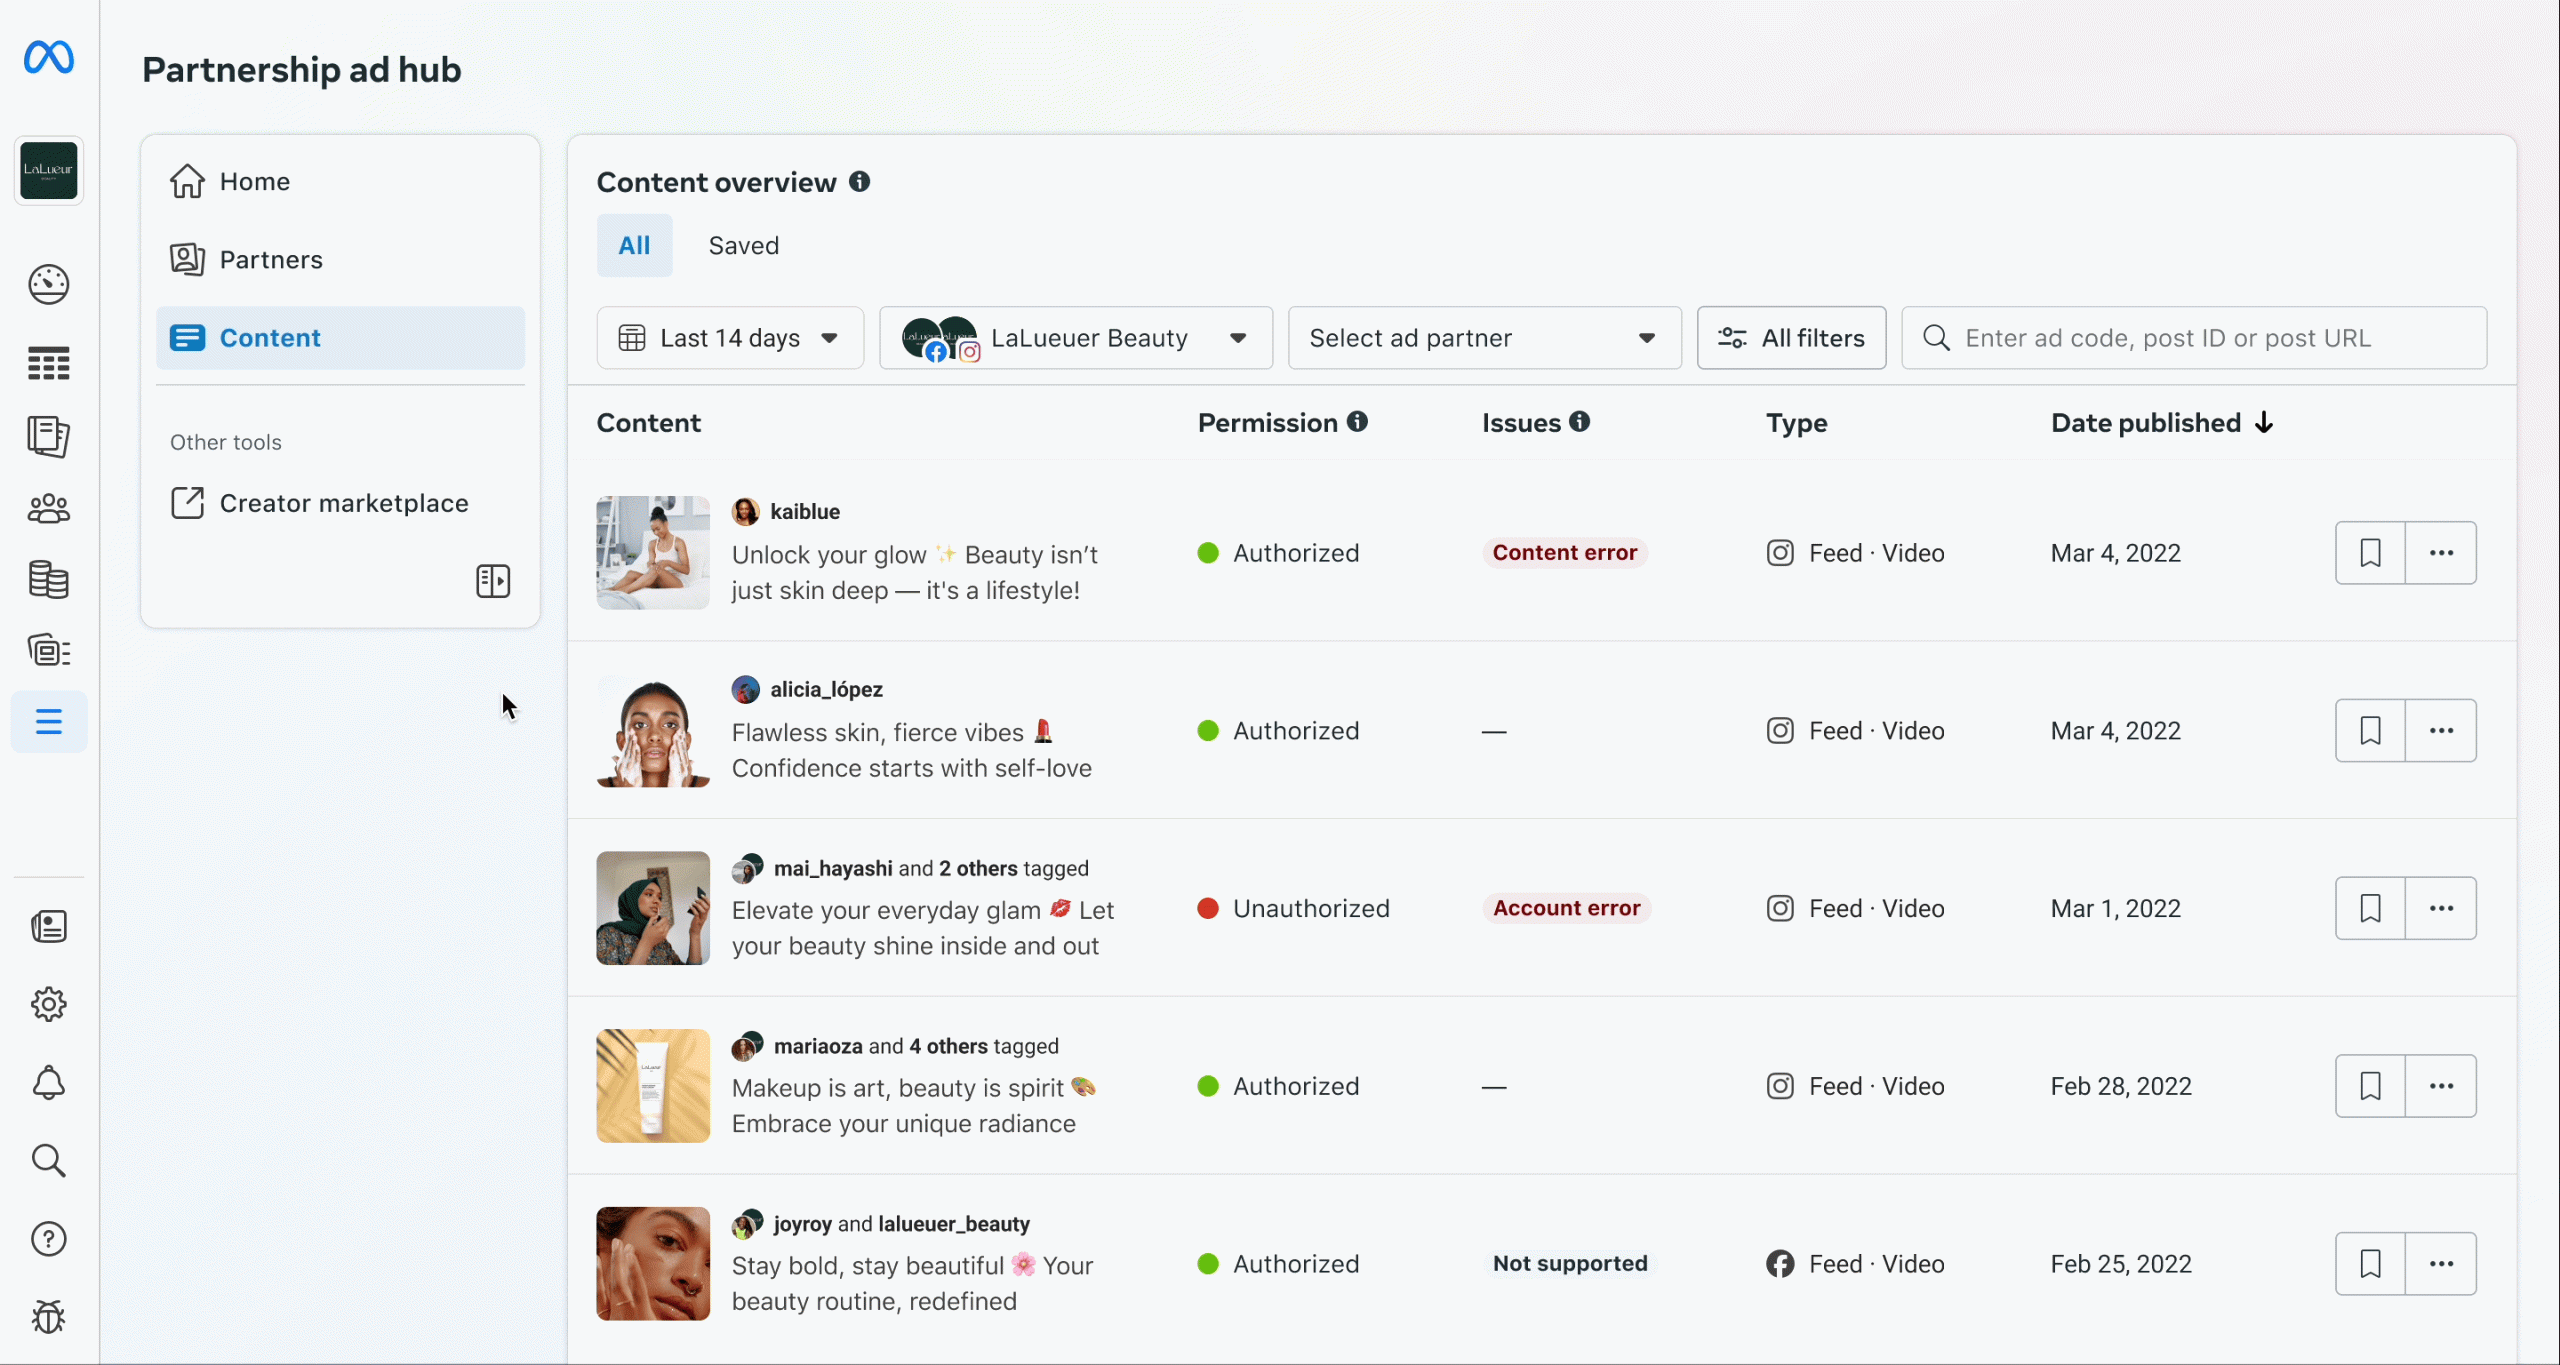The height and width of the screenshot is (1365, 2560).
Task: Open the notifications bell icon
Action: 48,1082
